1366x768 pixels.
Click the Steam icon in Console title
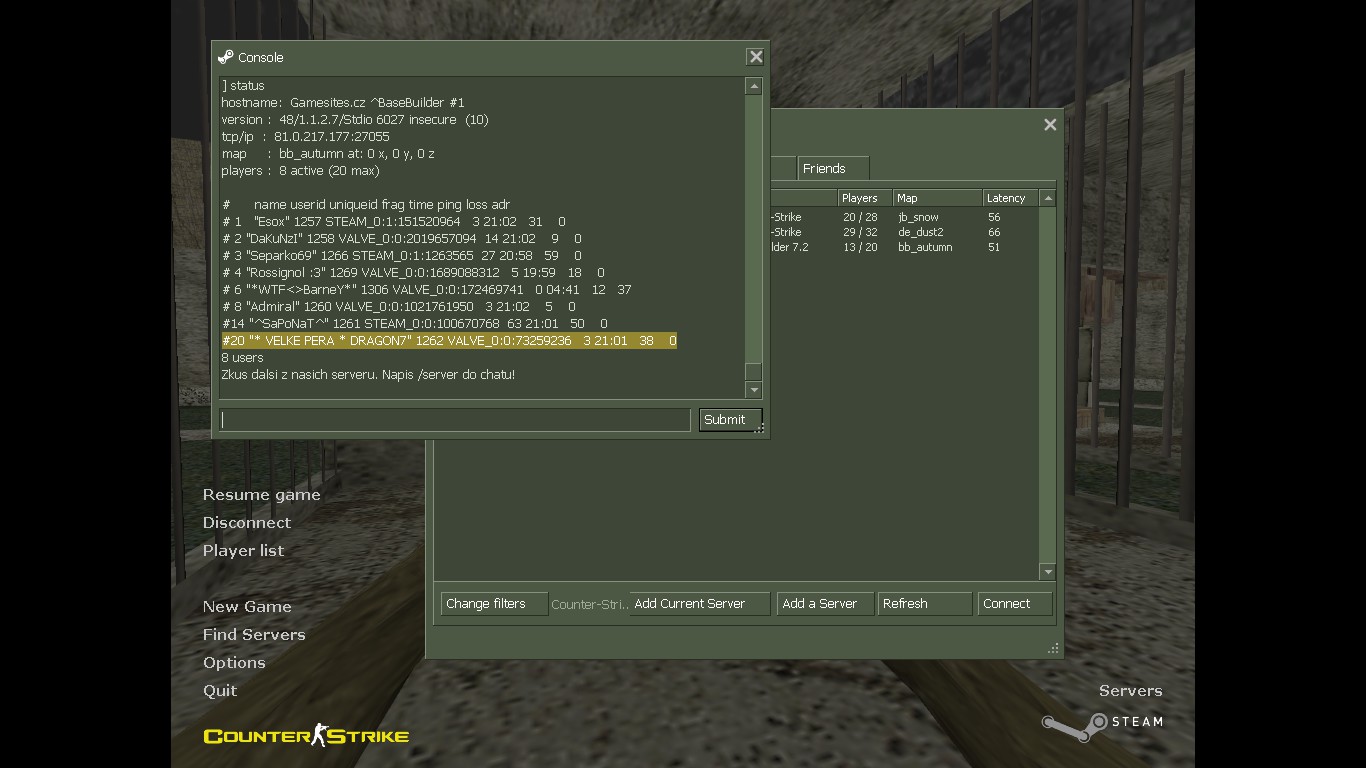pyautogui.click(x=226, y=57)
